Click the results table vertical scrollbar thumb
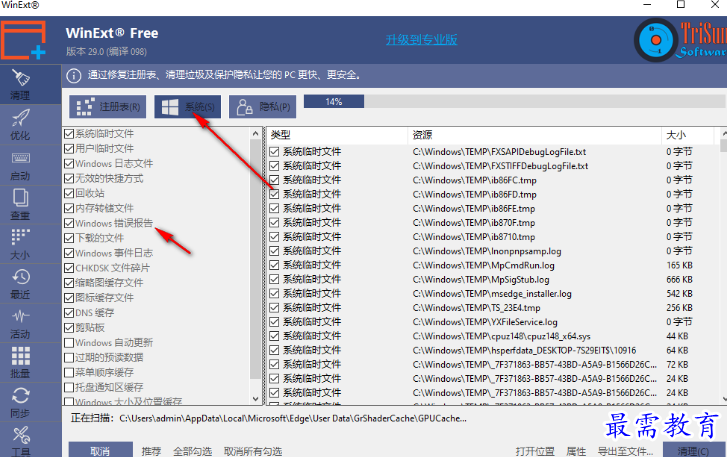This screenshot has height=457, width=727. [x=723, y=146]
